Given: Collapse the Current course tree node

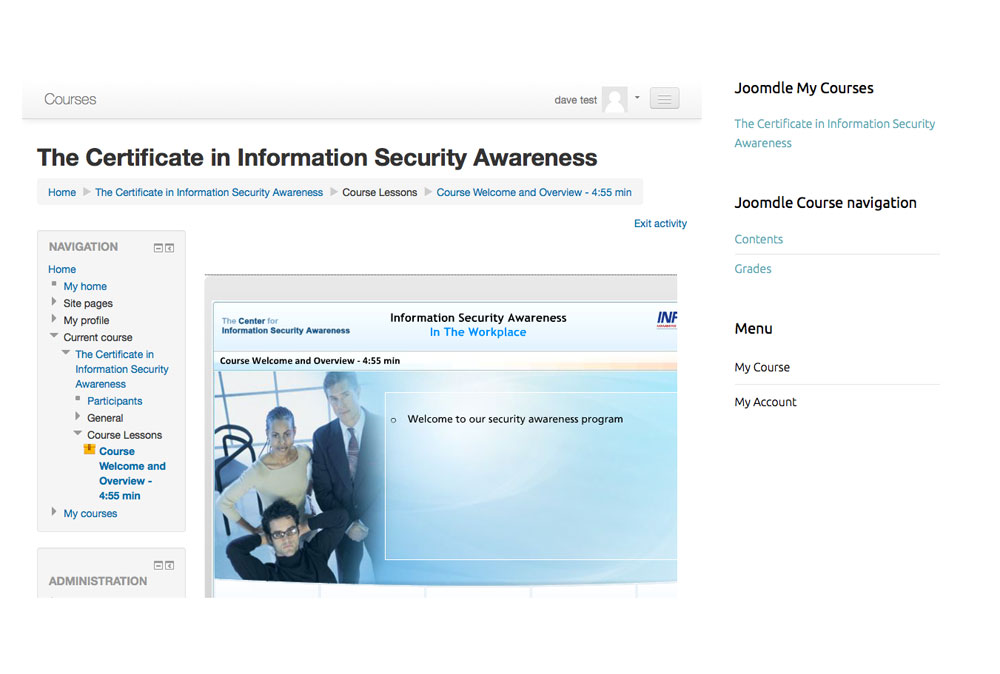Looking at the screenshot, I should pyautogui.click(x=54, y=337).
